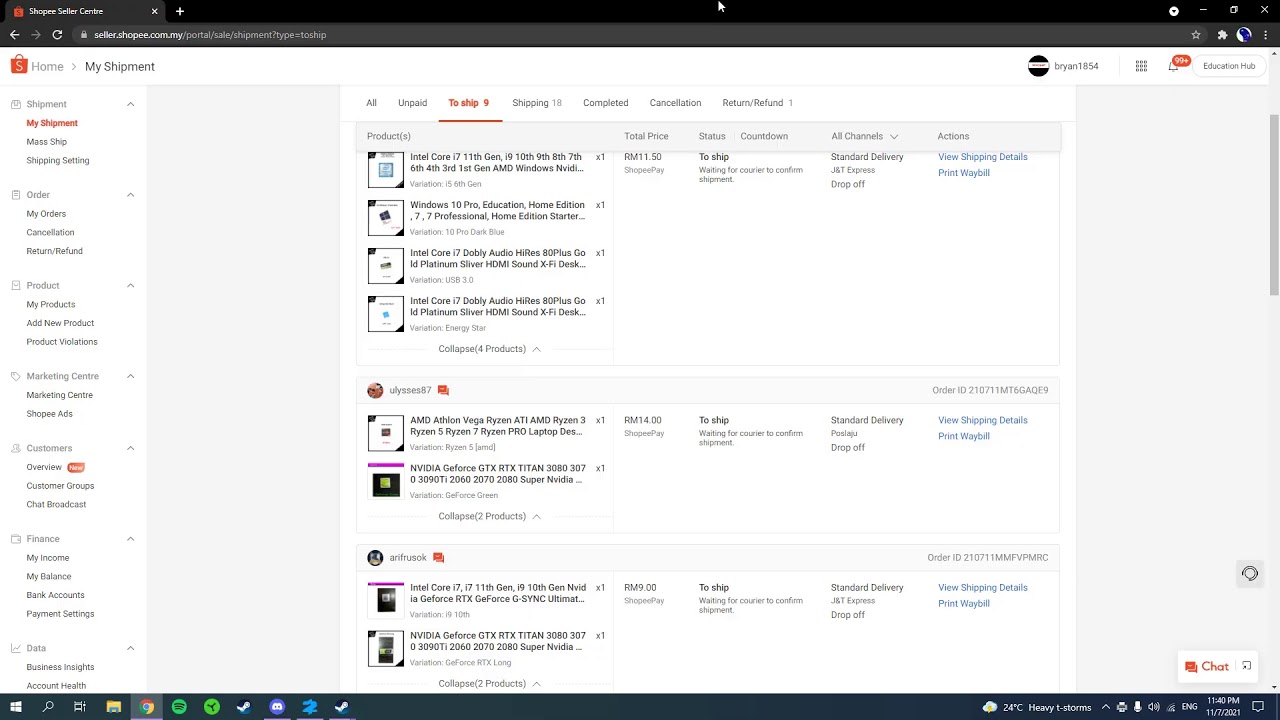Collapse the Marketing Centre sidebar section
Image resolution: width=1280 pixels, height=720 pixels.
point(130,376)
